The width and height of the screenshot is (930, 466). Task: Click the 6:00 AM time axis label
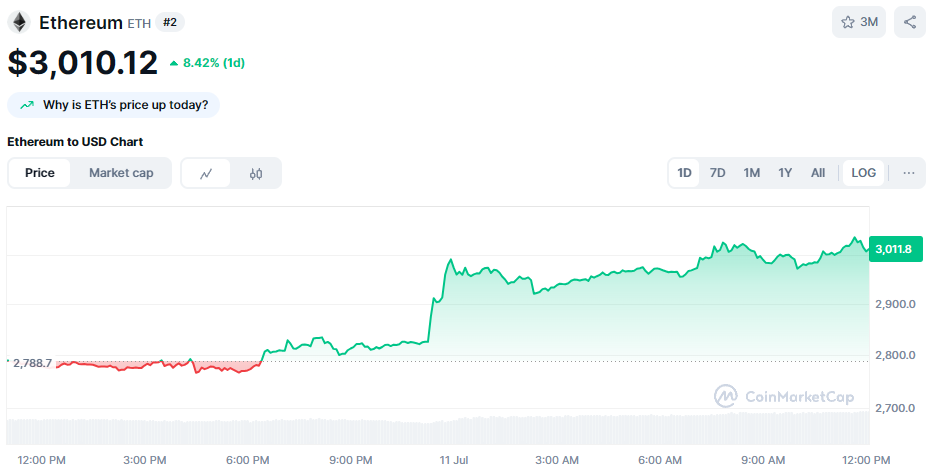[660, 460]
